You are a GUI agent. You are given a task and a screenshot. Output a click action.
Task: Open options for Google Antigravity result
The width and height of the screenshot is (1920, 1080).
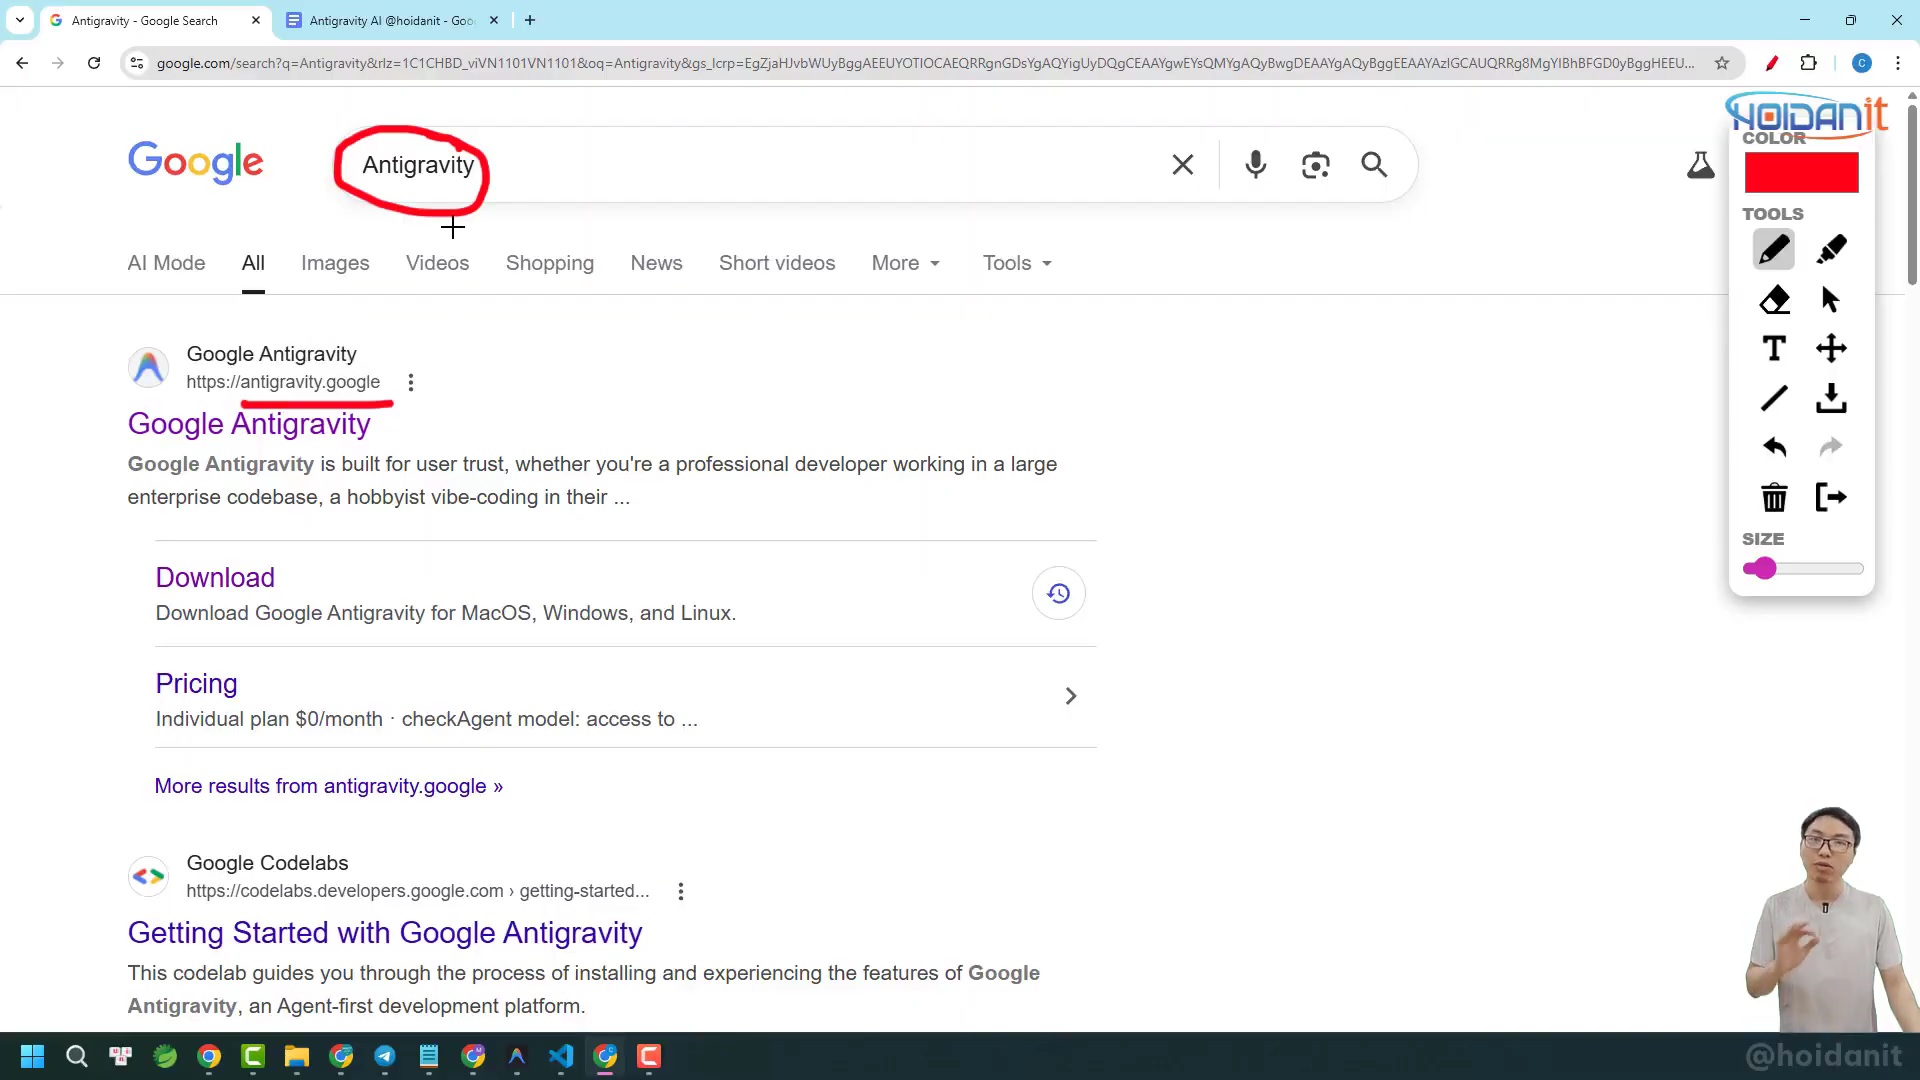pyautogui.click(x=410, y=382)
